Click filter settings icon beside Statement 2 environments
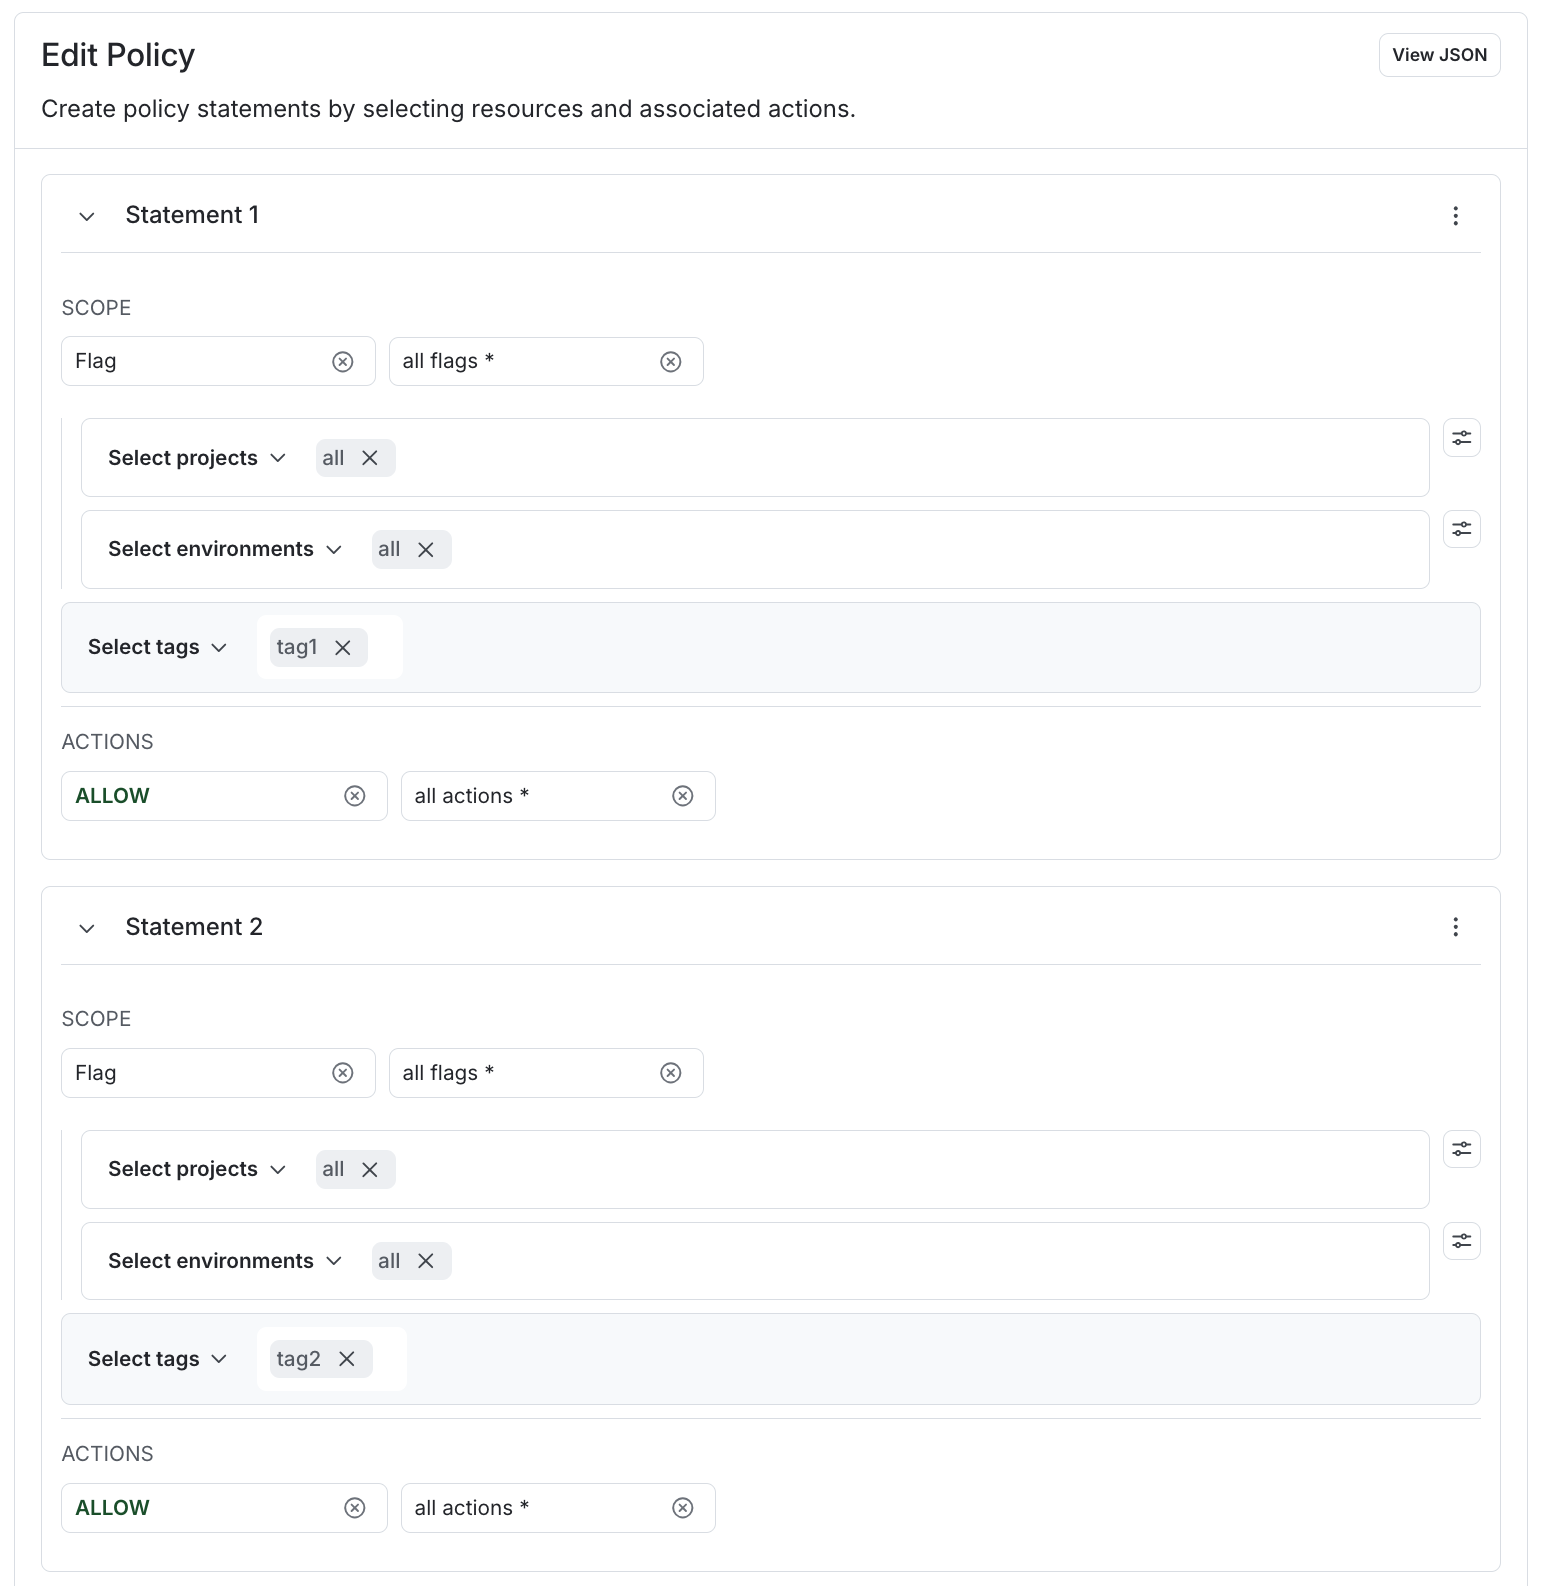Viewport: 1544px width, 1586px height. tap(1461, 1241)
